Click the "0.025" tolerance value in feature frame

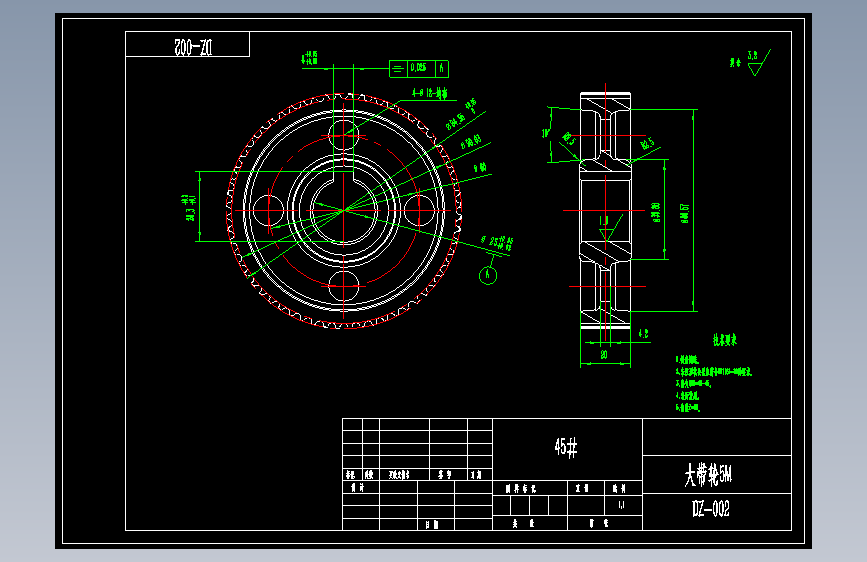coord(419,68)
